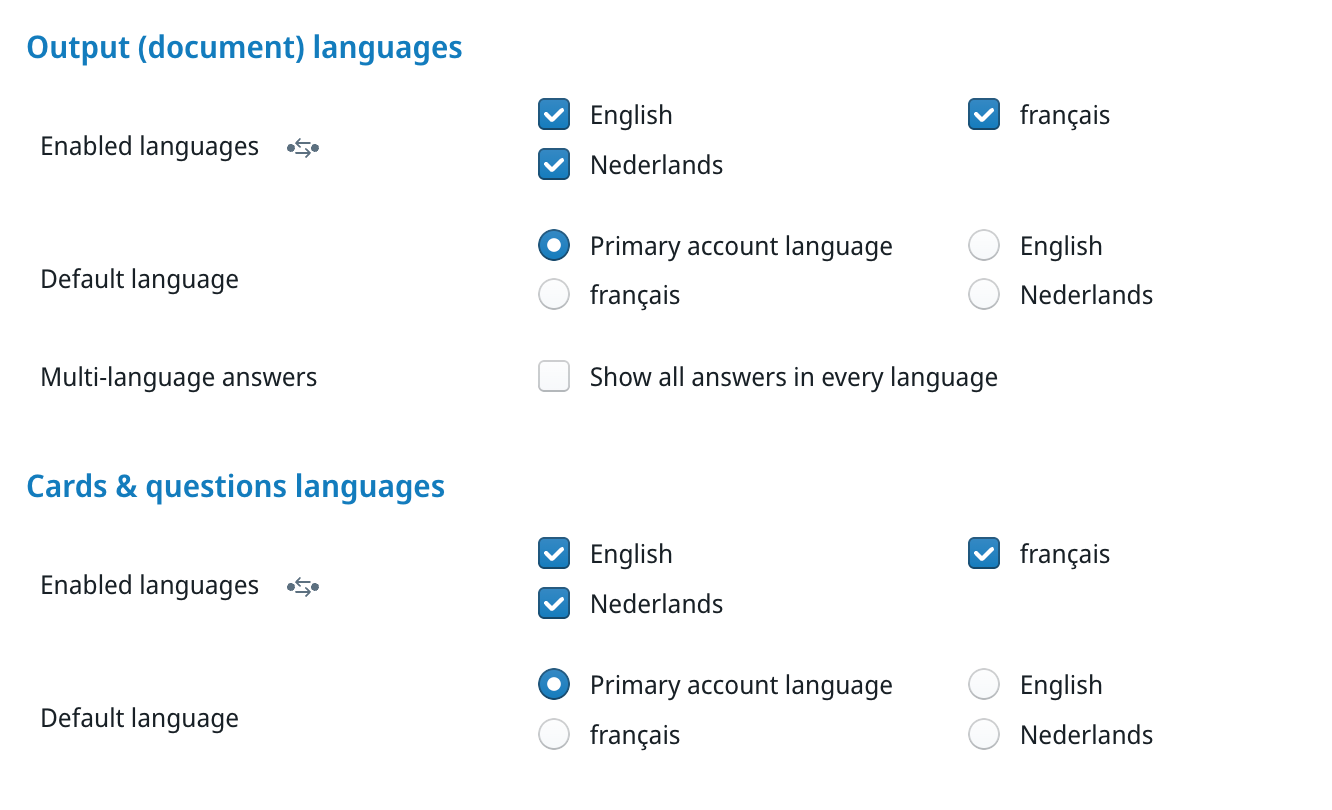Select Nederlands as Output default language
Viewport: 1332px width, 810px height.
click(x=984, y=295)
